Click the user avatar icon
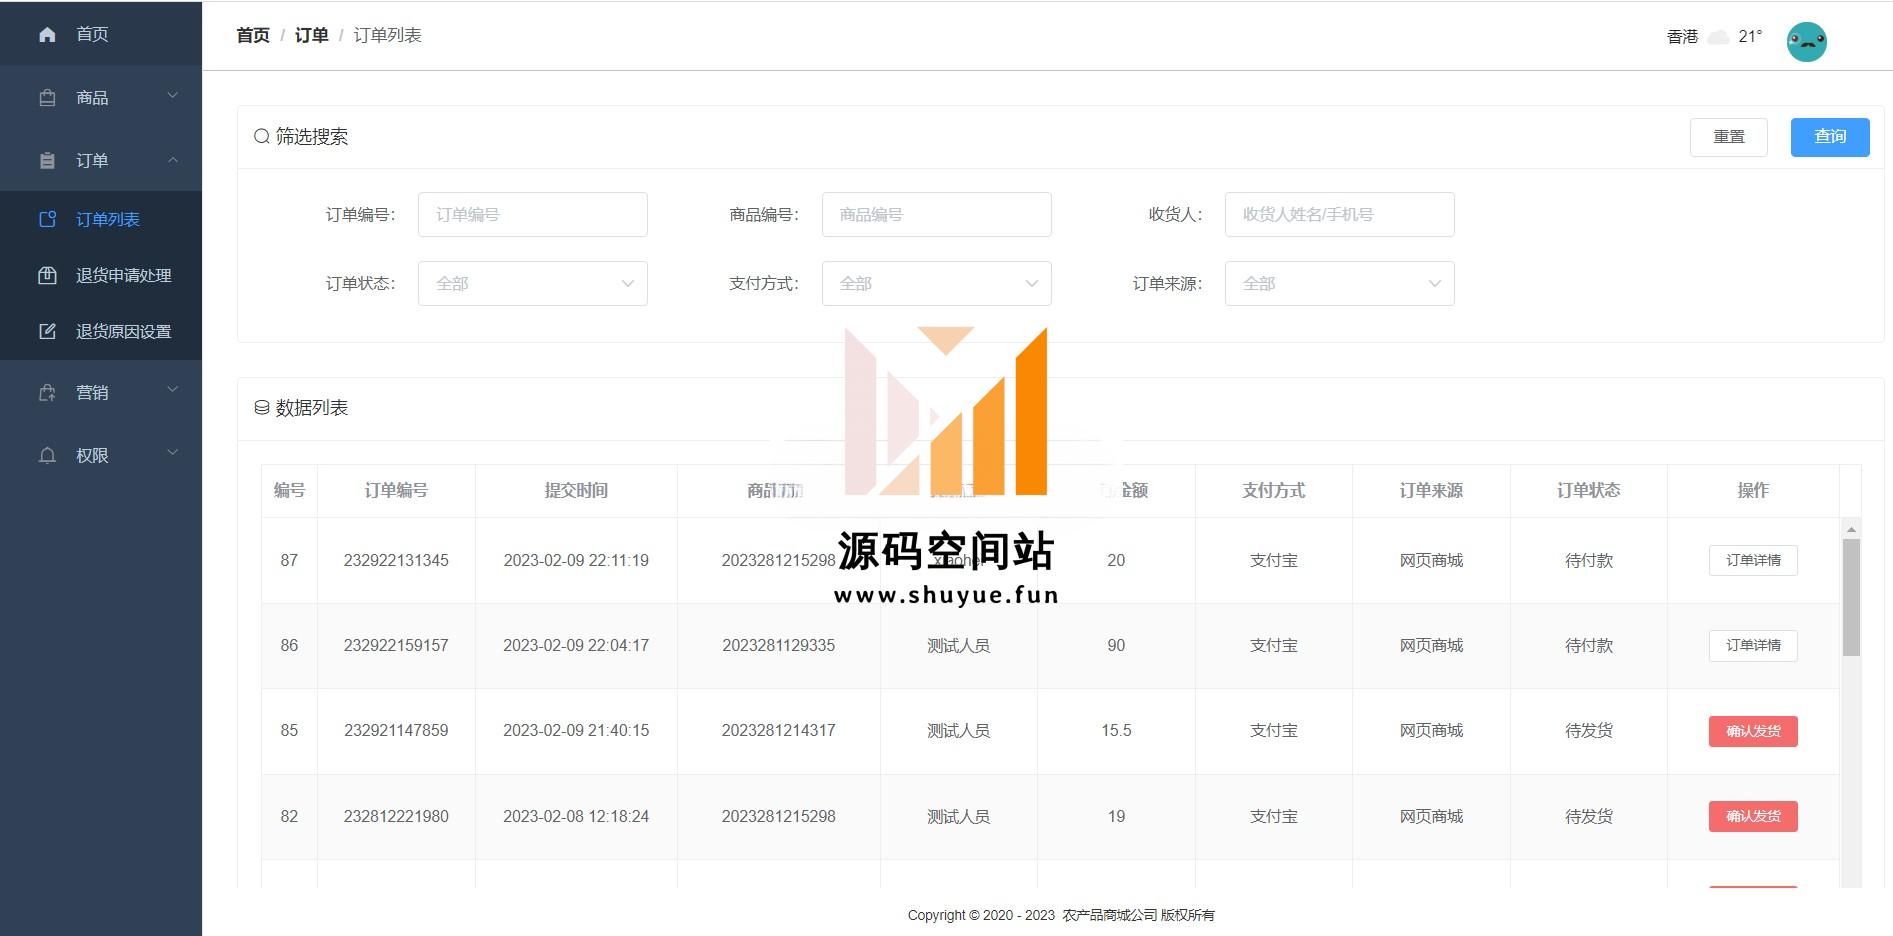The height and width of the screenshot is (936, 1893). (1806, 42)
